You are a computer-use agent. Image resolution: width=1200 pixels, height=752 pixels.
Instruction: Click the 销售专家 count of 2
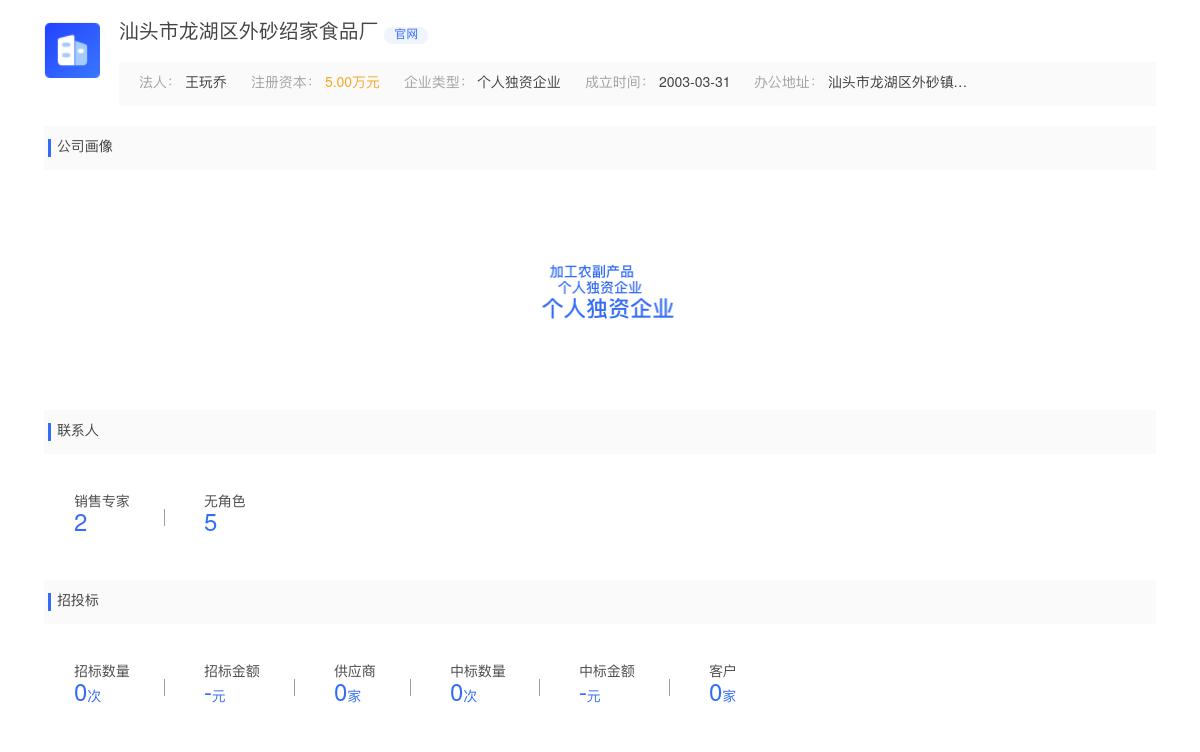(x=81, y=523)
